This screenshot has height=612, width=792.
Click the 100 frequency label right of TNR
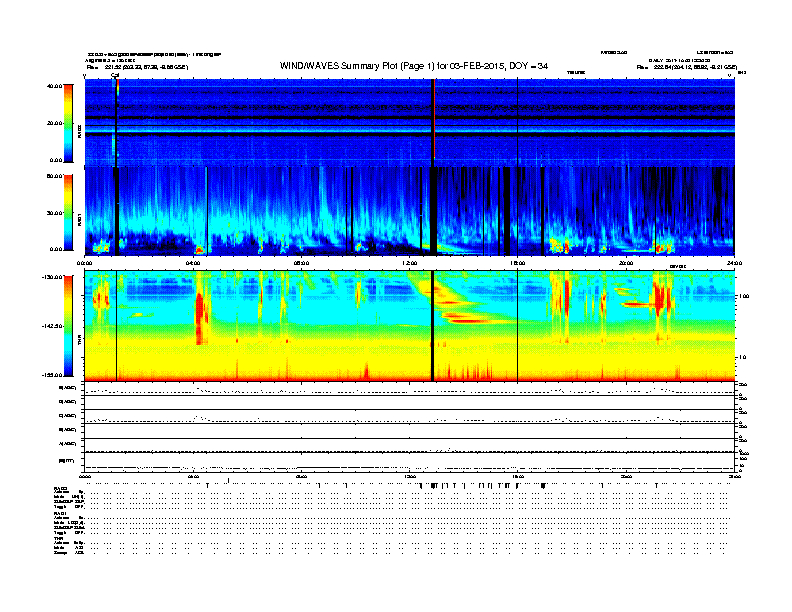[744, 296]
